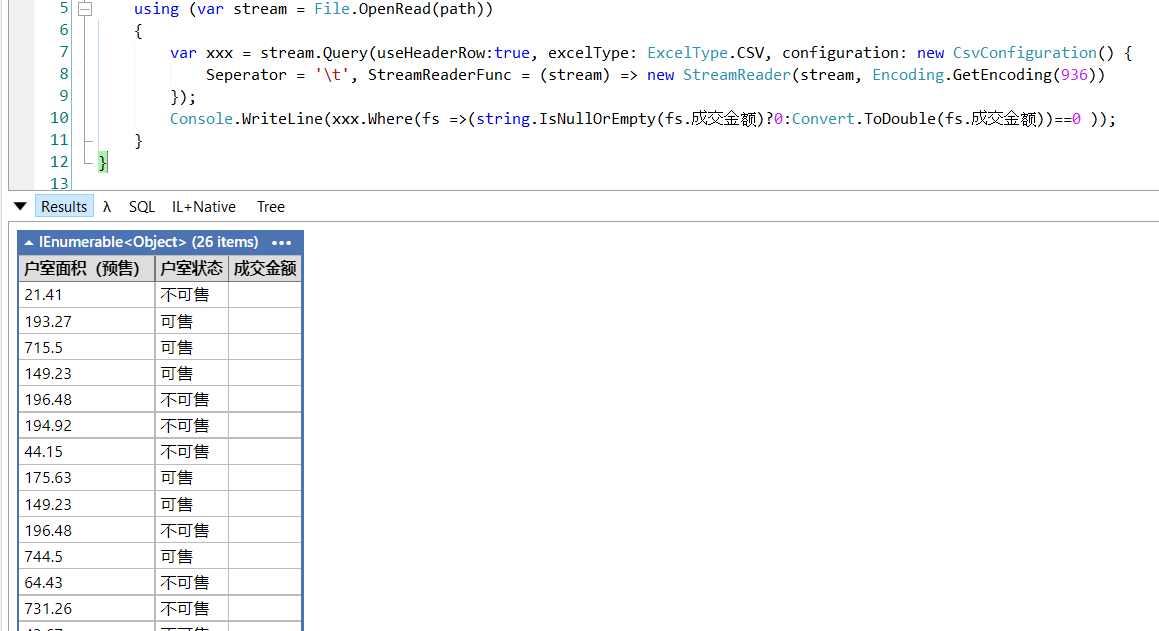Click the Convert.ToDouble call in line 10
1159x631 pixels.
(864, 119)
